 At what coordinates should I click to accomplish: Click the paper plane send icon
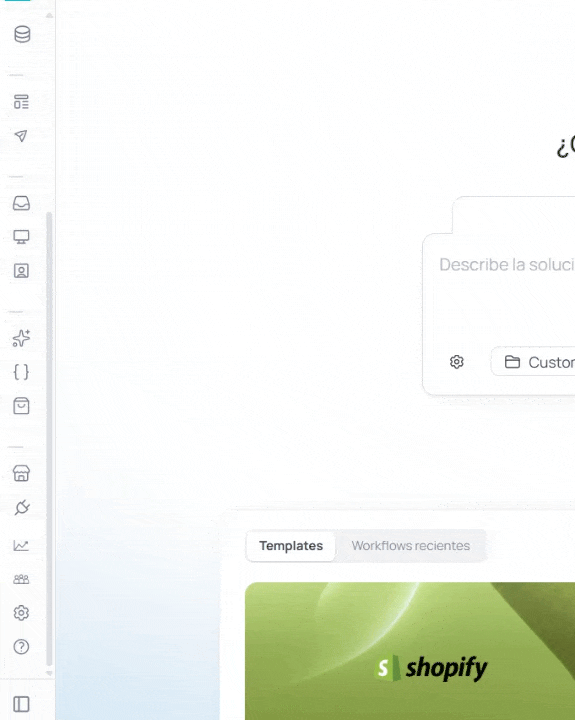21,135
